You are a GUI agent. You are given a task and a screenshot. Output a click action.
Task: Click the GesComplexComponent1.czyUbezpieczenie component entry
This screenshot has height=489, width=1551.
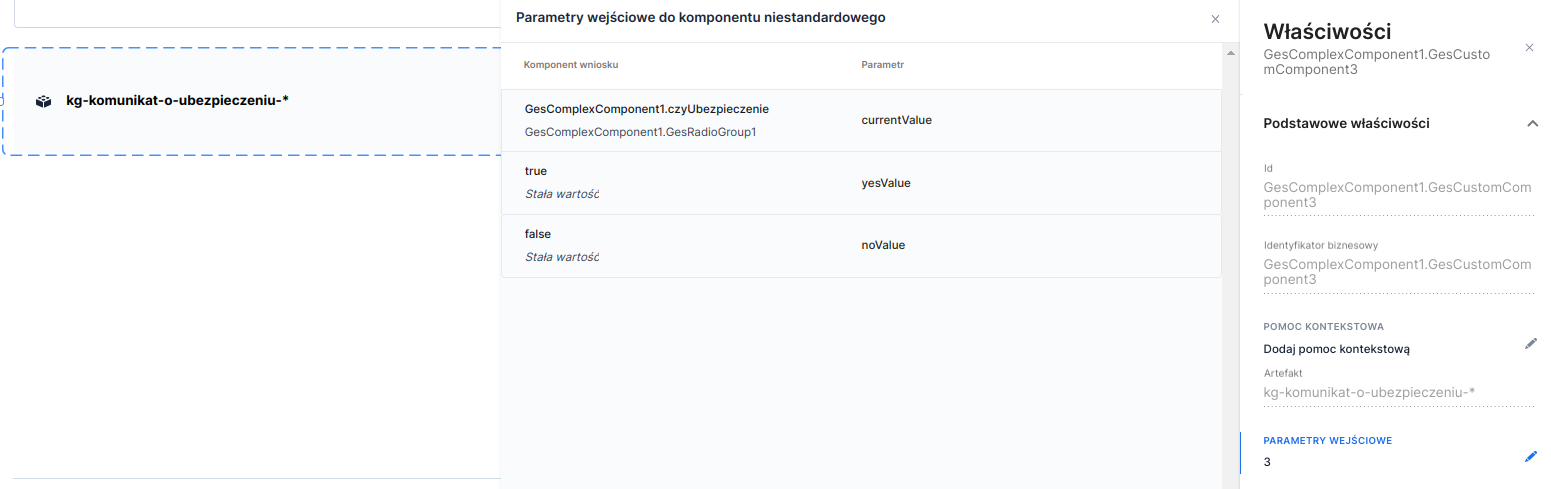click(x=646, y=108)
